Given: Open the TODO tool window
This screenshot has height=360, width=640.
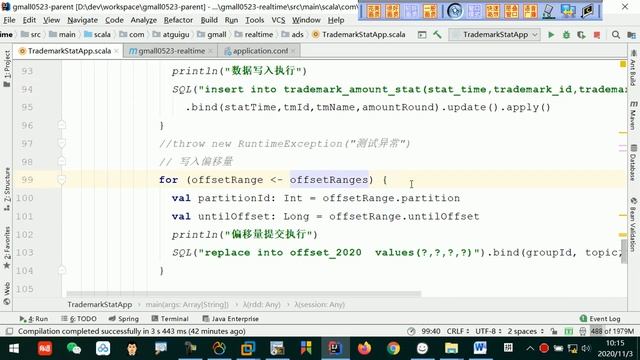Looking at the screenshot, I should tap(79, 319).
